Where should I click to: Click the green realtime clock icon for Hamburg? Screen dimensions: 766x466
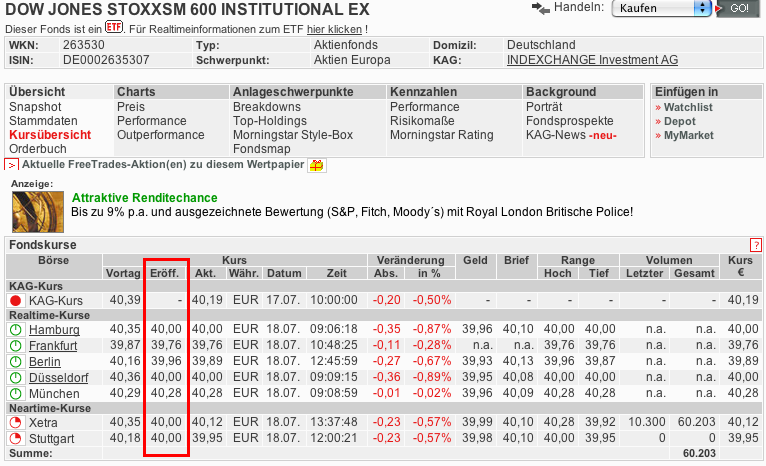coord(16,330)
